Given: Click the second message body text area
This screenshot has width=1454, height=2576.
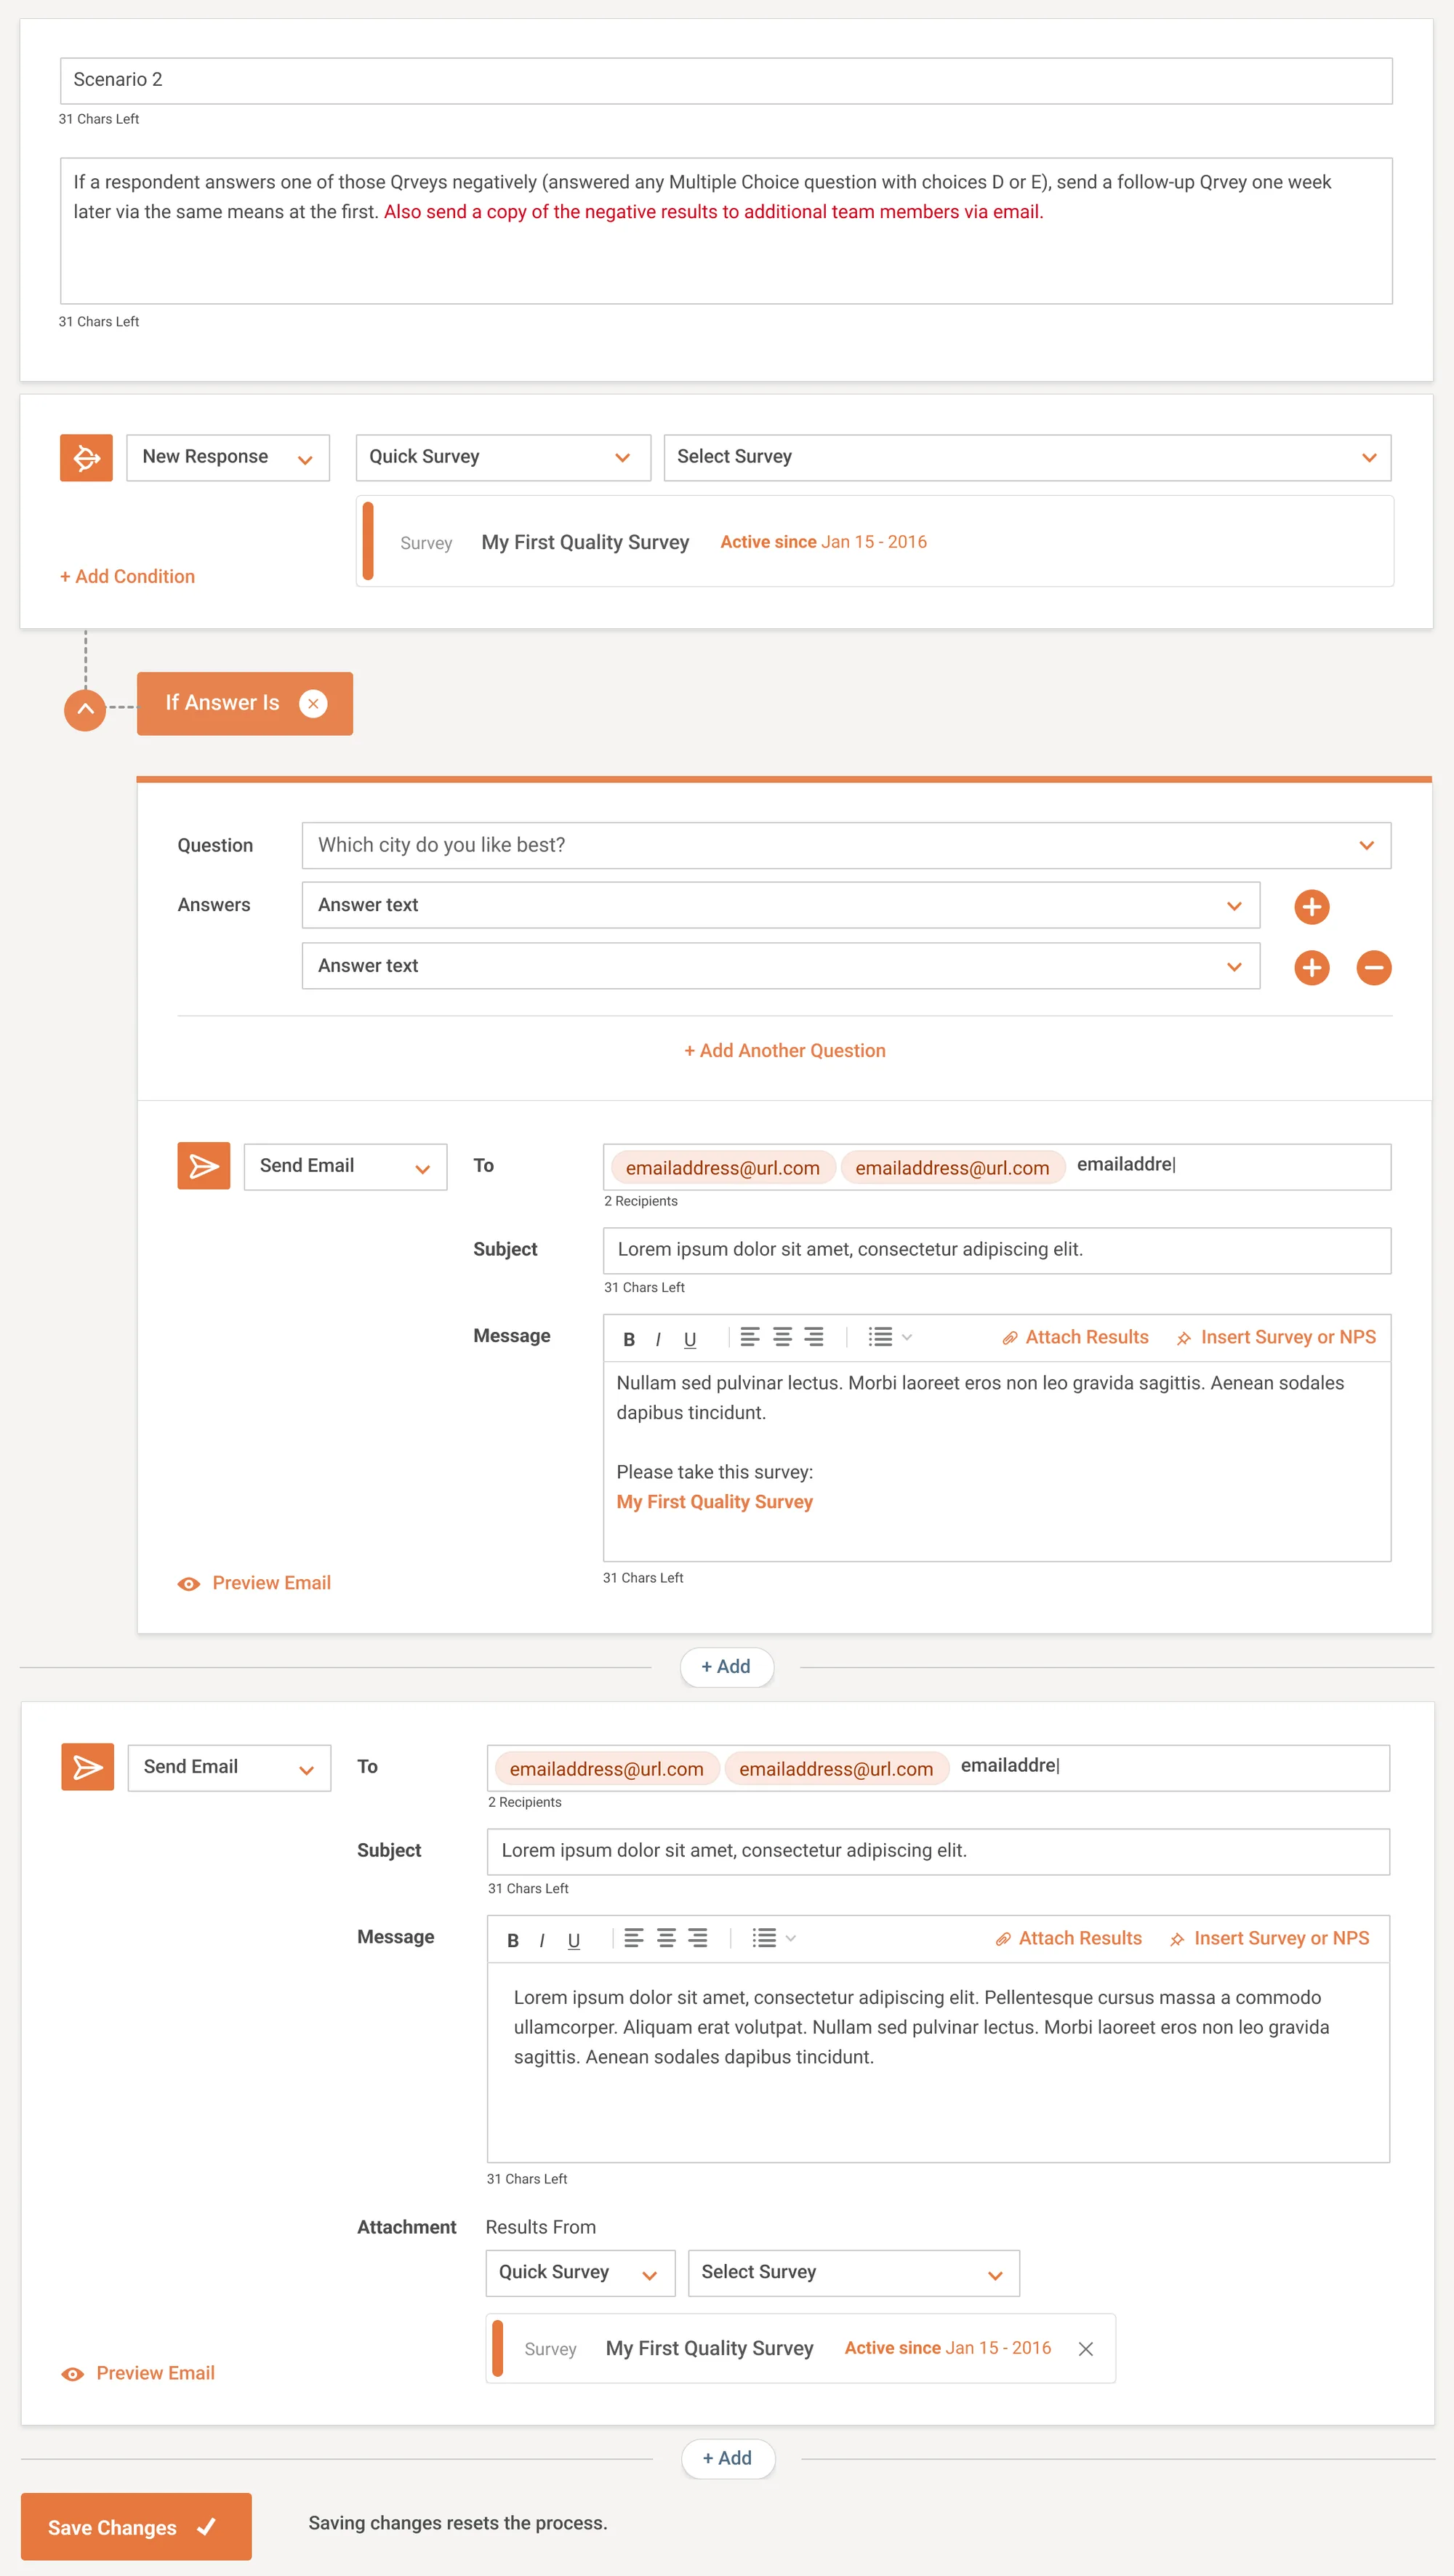Looking at the screenshot, I should click(x=938, y=2062).
